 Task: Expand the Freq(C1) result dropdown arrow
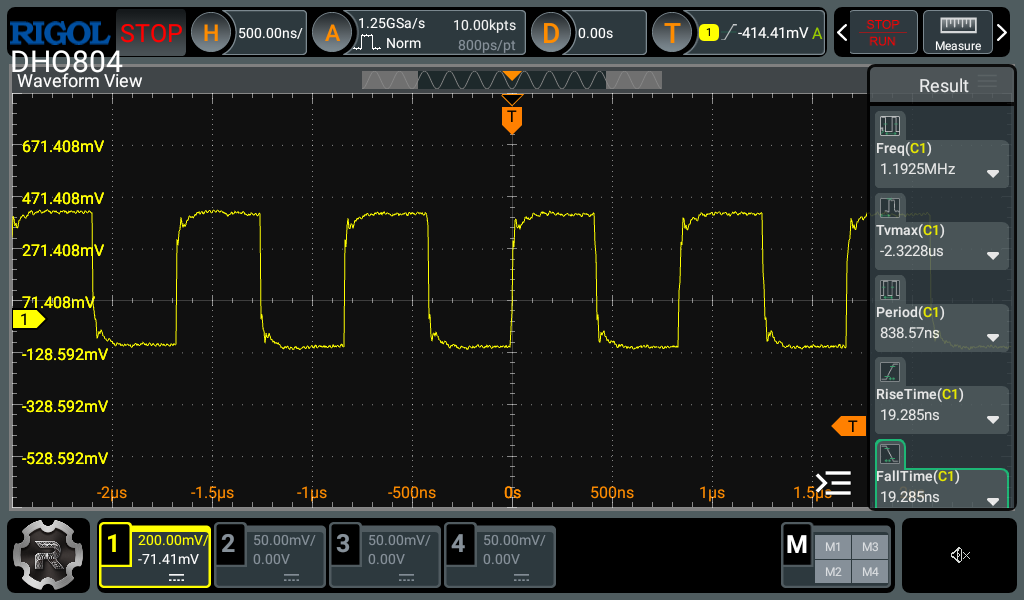[x=993, y=173]
